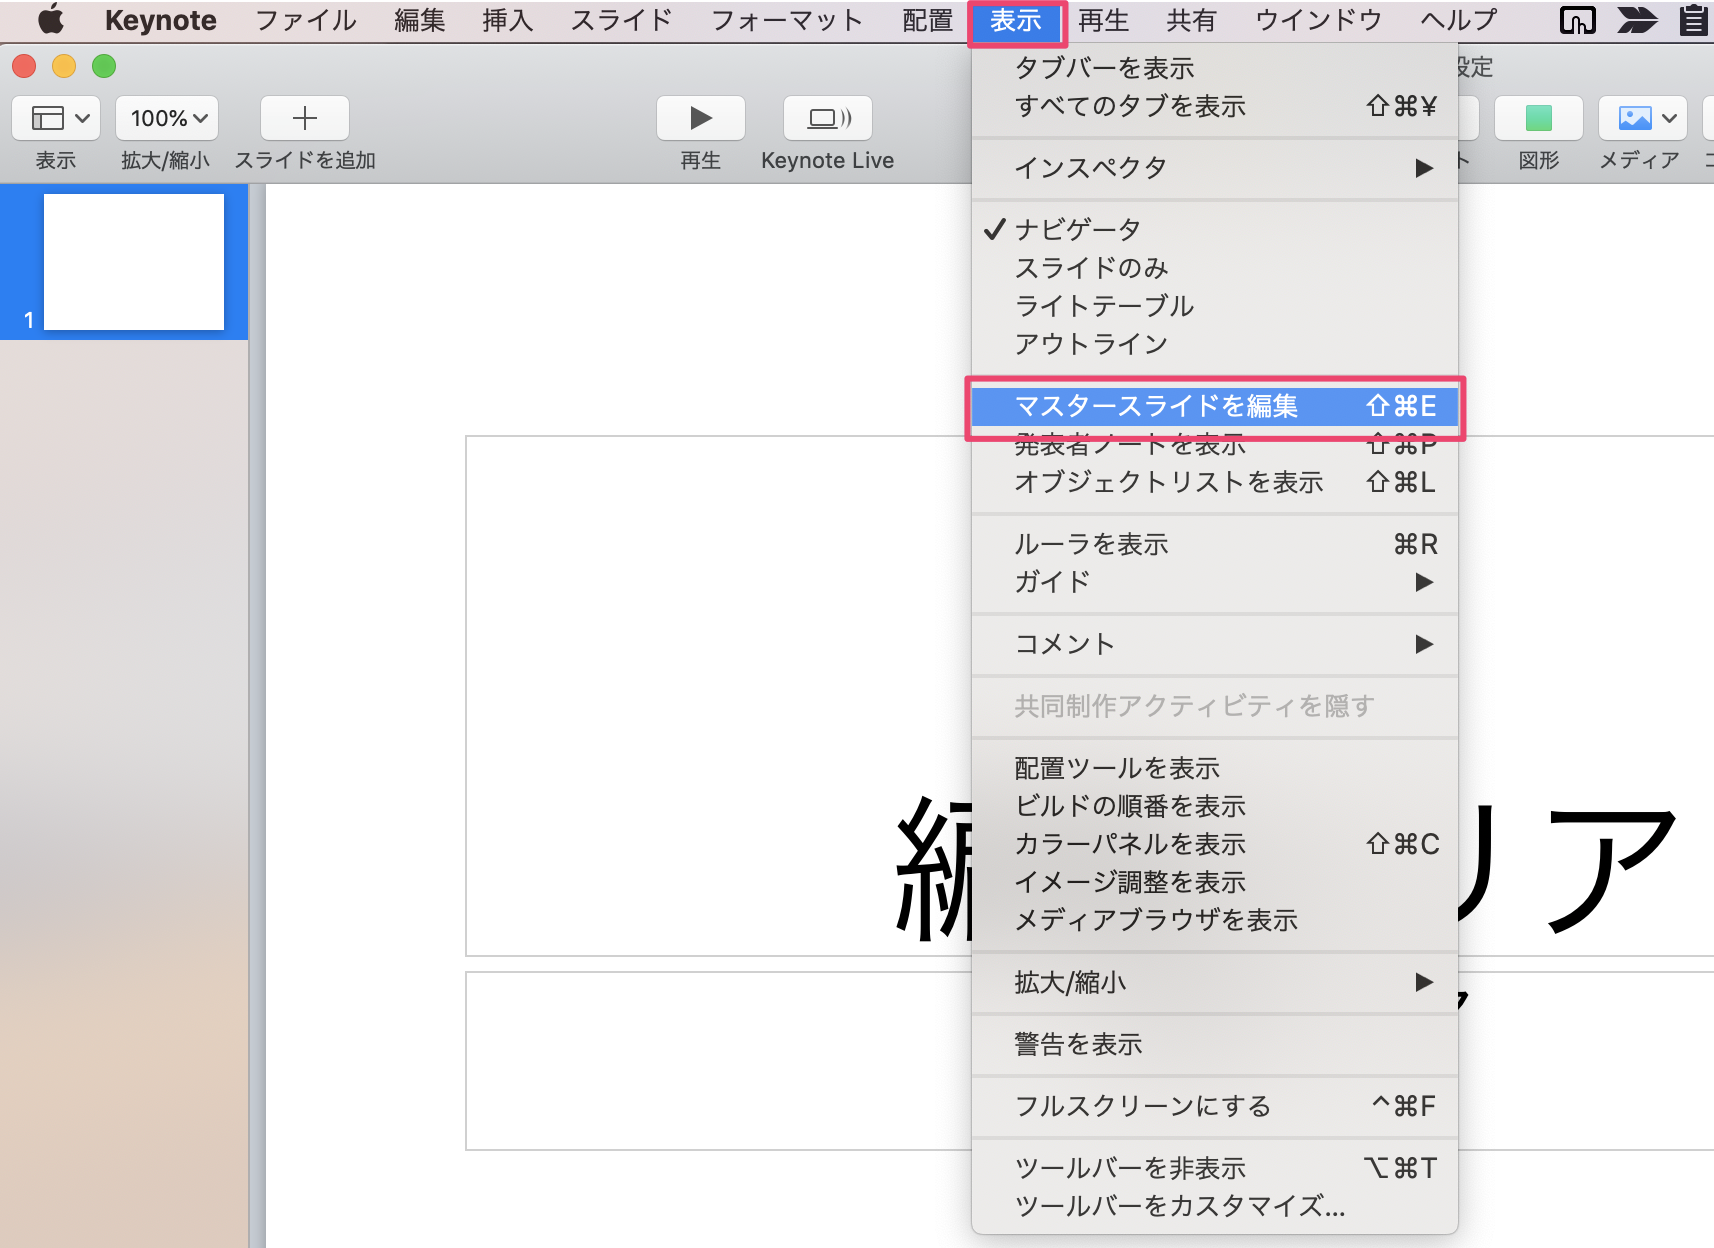Image resolution: width=1714 pixels, height=1248 pixels.
Task: Switch to スライドのみ view mode
Action: [1091, 268]
